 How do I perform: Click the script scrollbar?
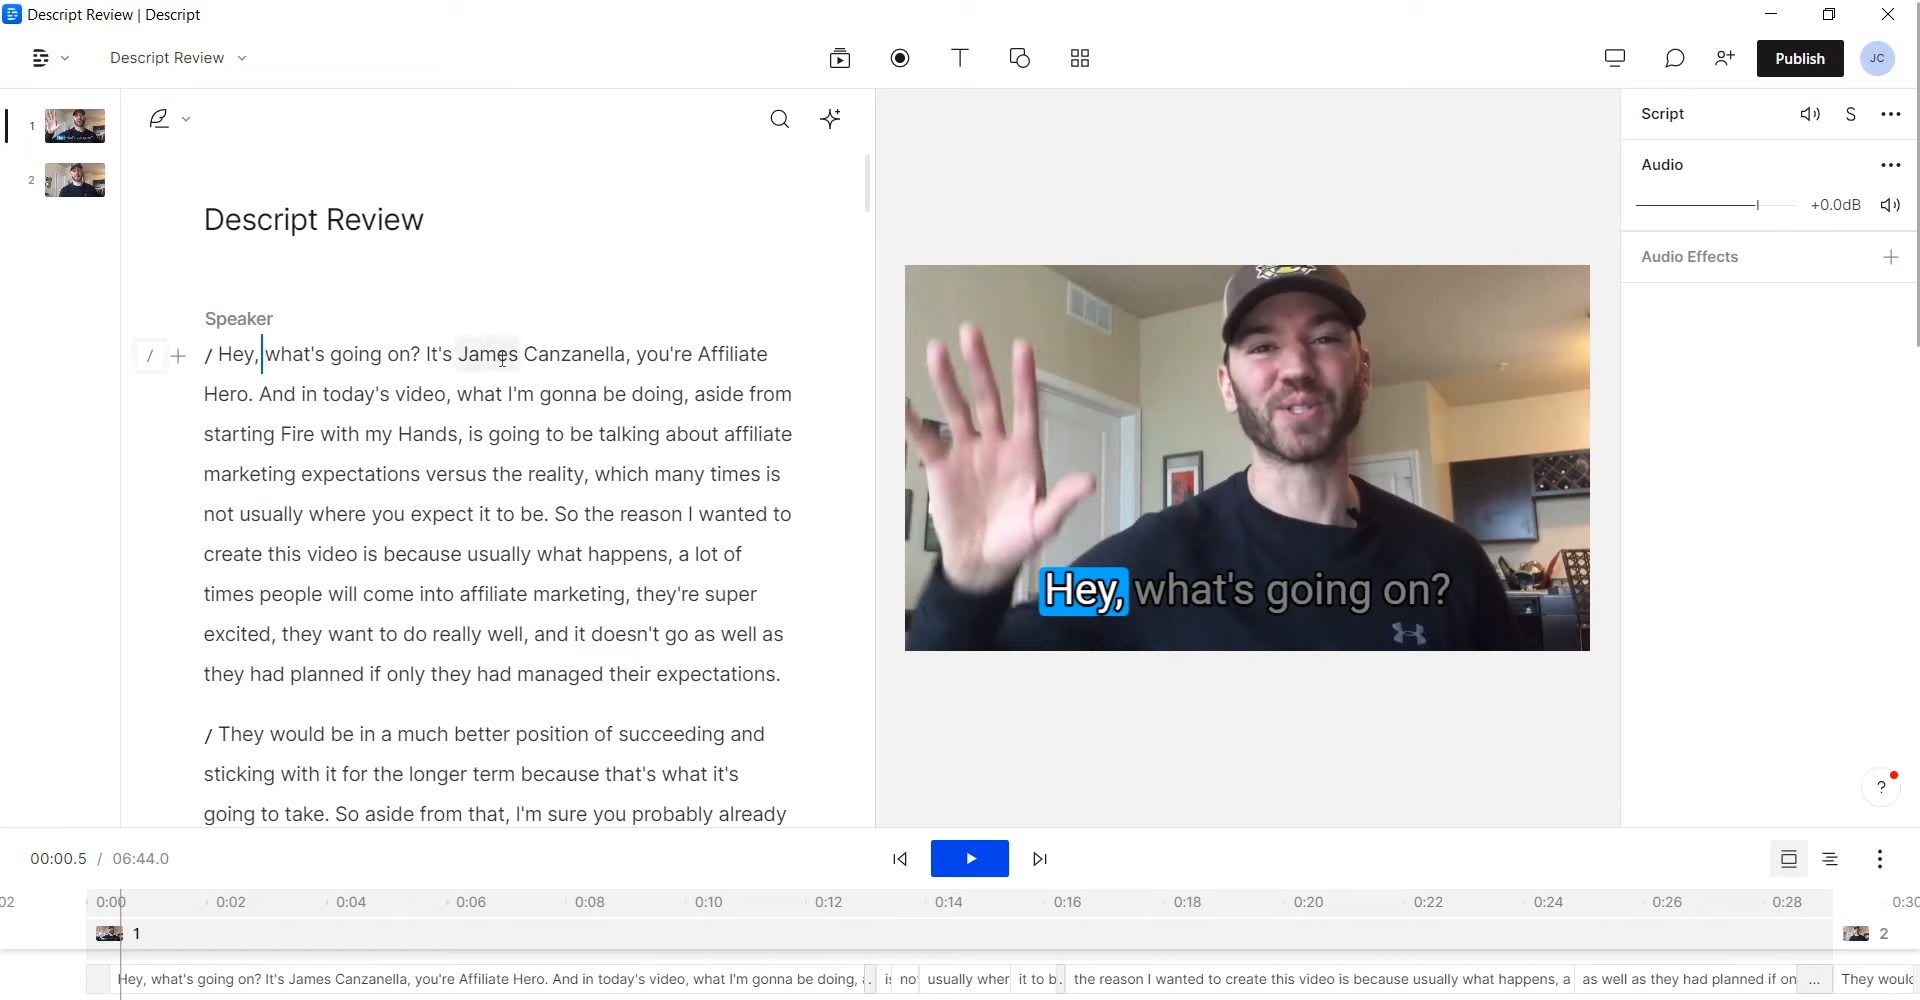(867, 183)
